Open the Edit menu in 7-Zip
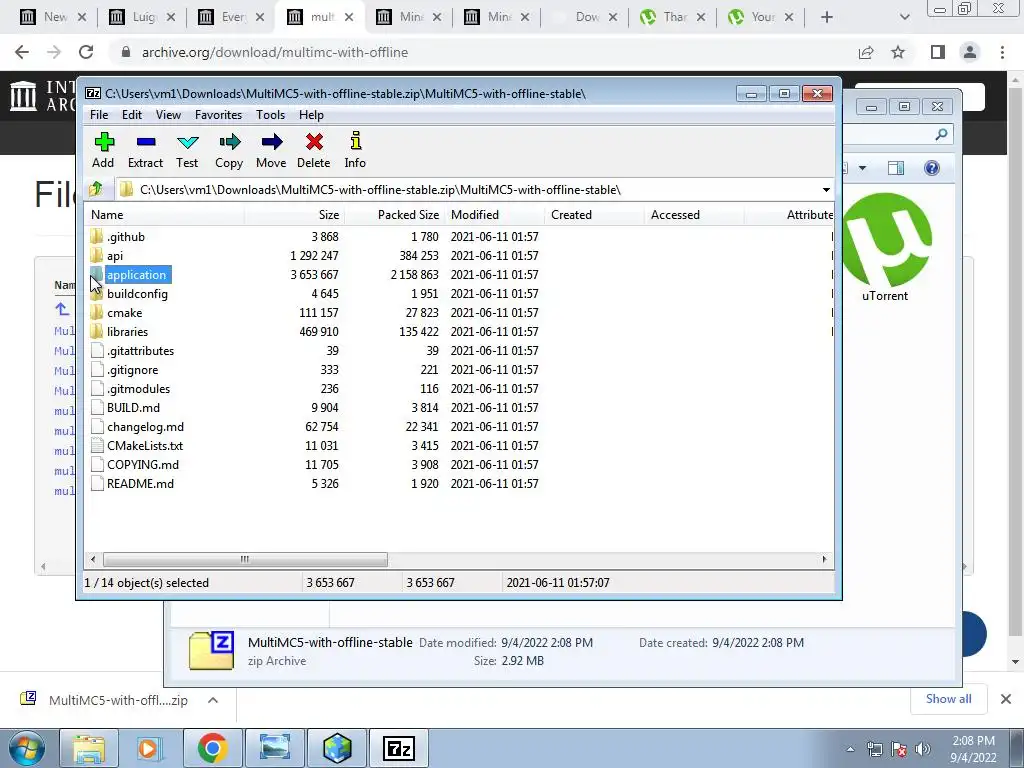 click(x=132, y=115)
